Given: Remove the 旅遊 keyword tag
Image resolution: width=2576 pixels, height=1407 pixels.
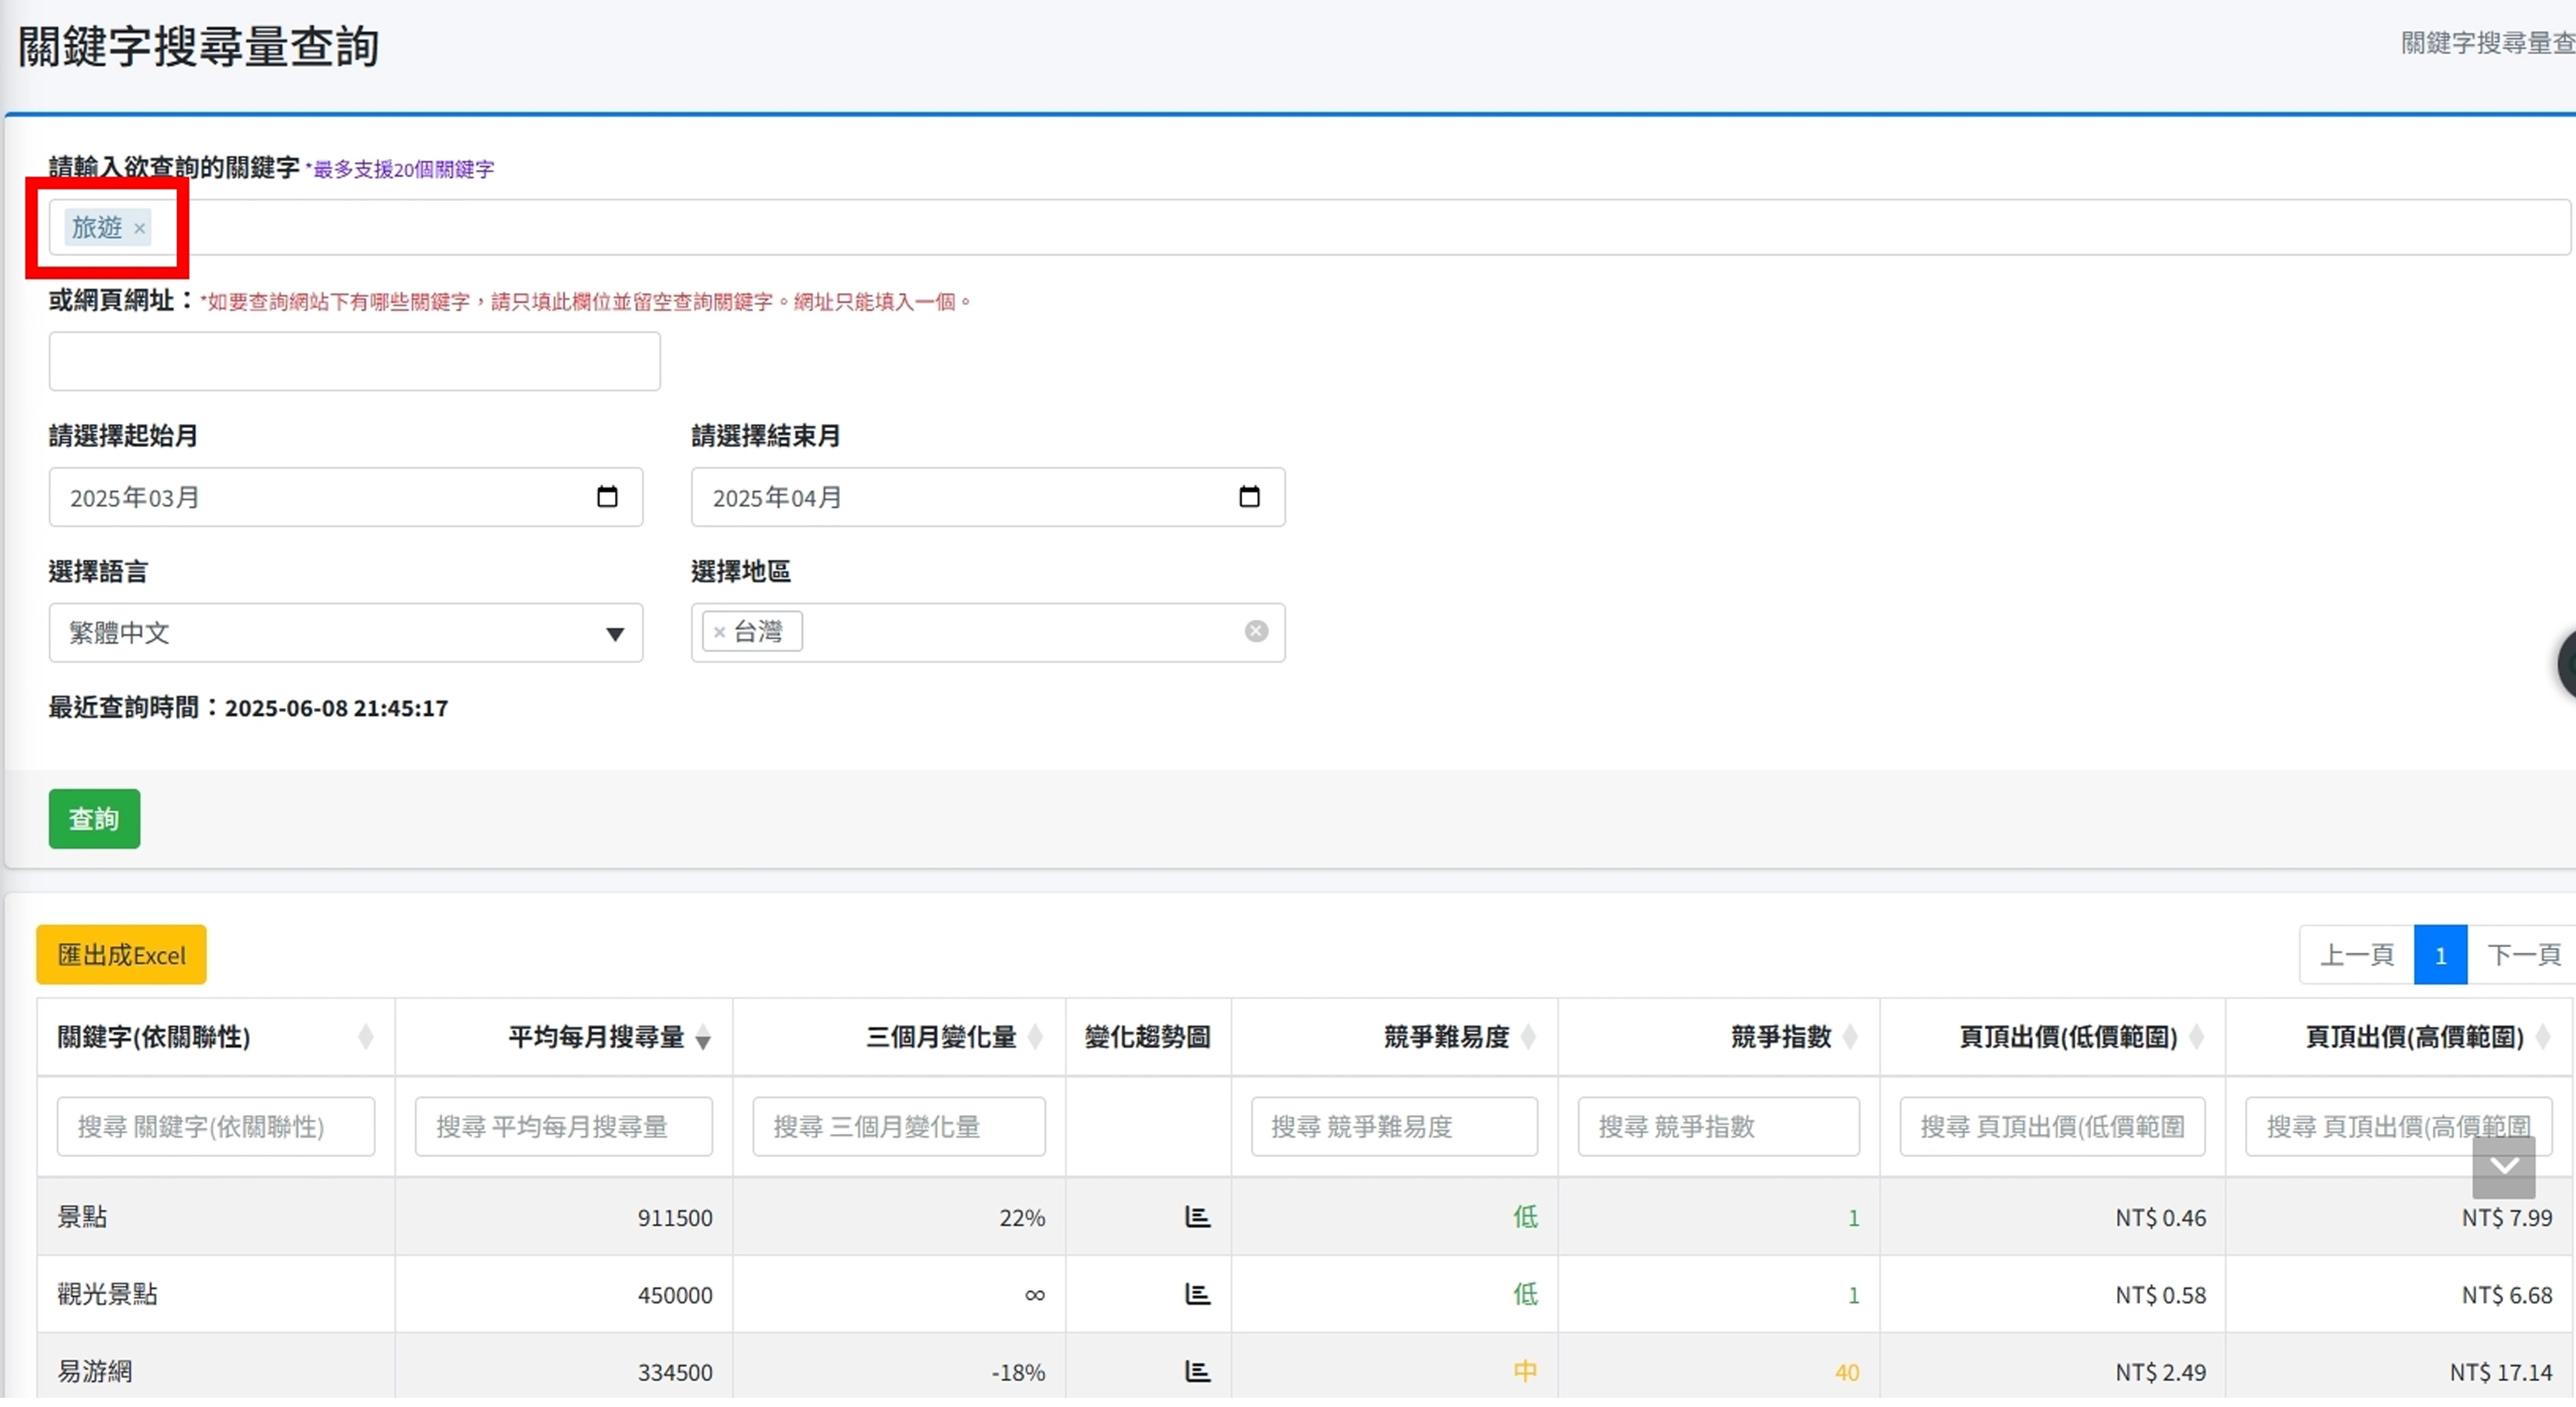Looking at the screenshot, I should (140, 228).
